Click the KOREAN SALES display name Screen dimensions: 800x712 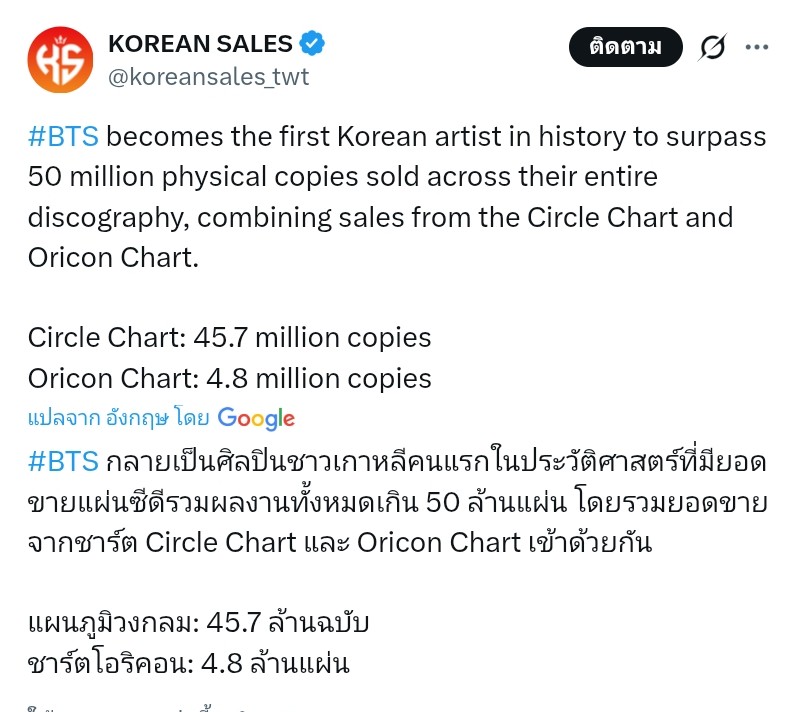point(200,44)
